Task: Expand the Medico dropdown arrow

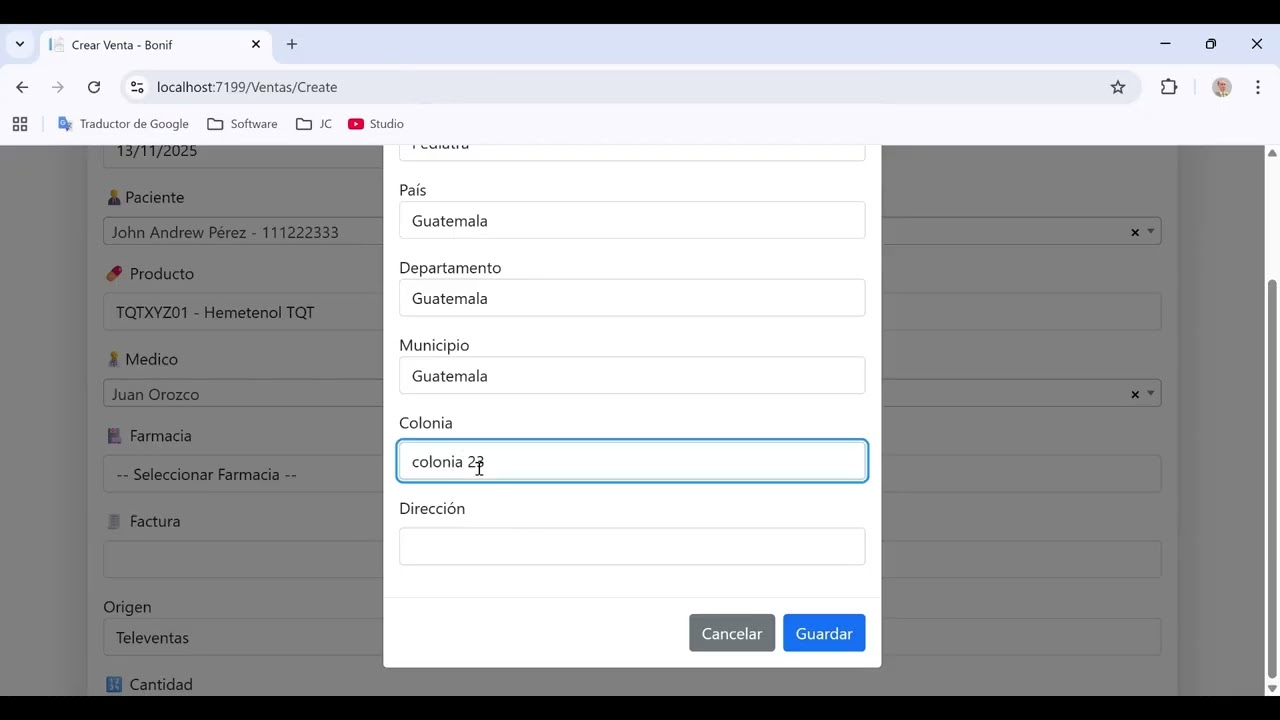Action: [x=1151, y=394]
